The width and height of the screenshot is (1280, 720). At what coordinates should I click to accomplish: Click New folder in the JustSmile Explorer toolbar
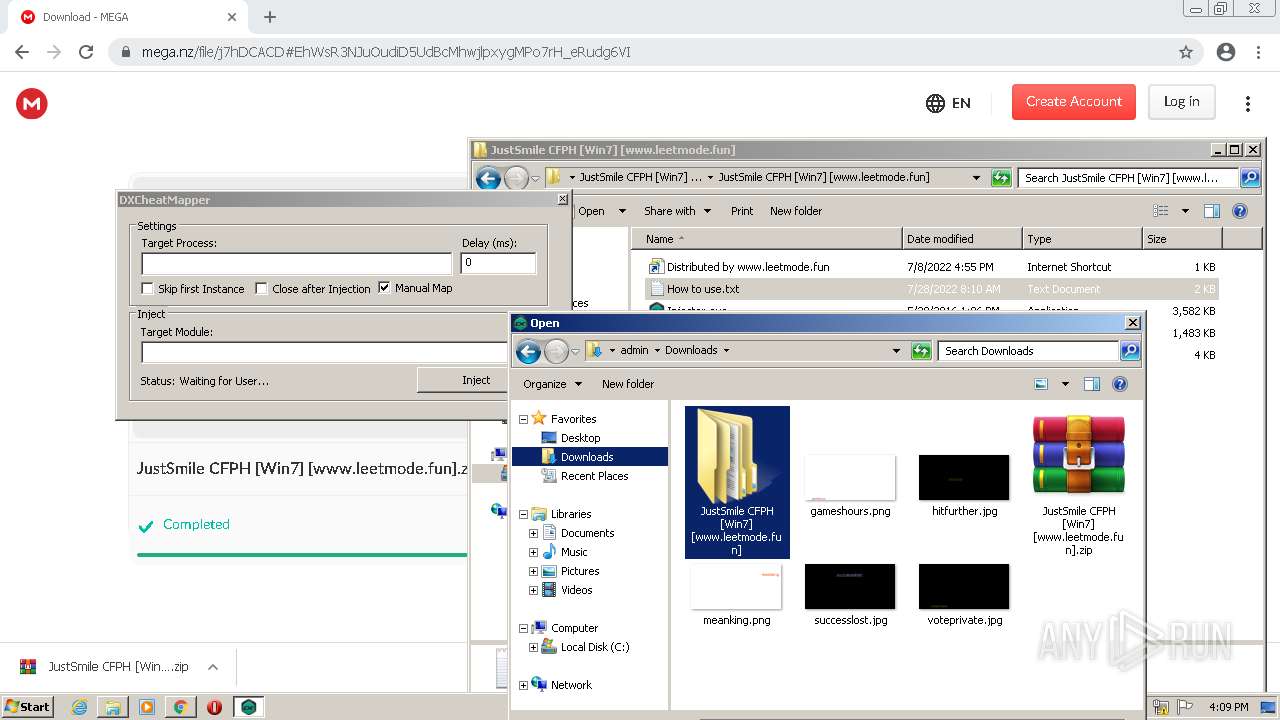coord(796,211)
